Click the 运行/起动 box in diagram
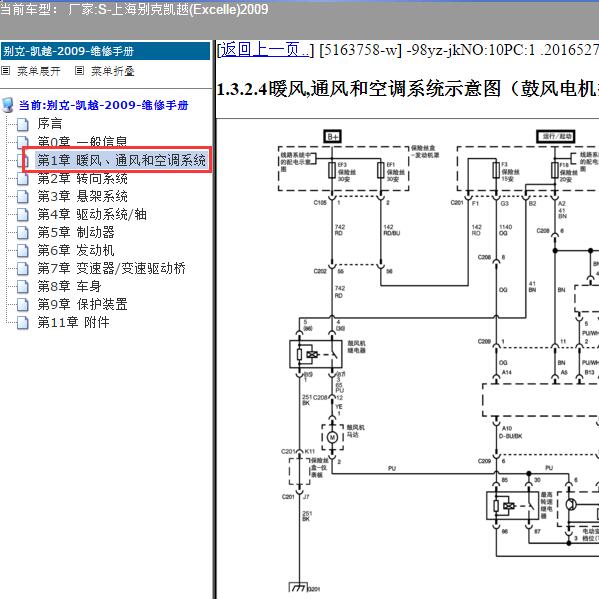 (x=556, y=136)
